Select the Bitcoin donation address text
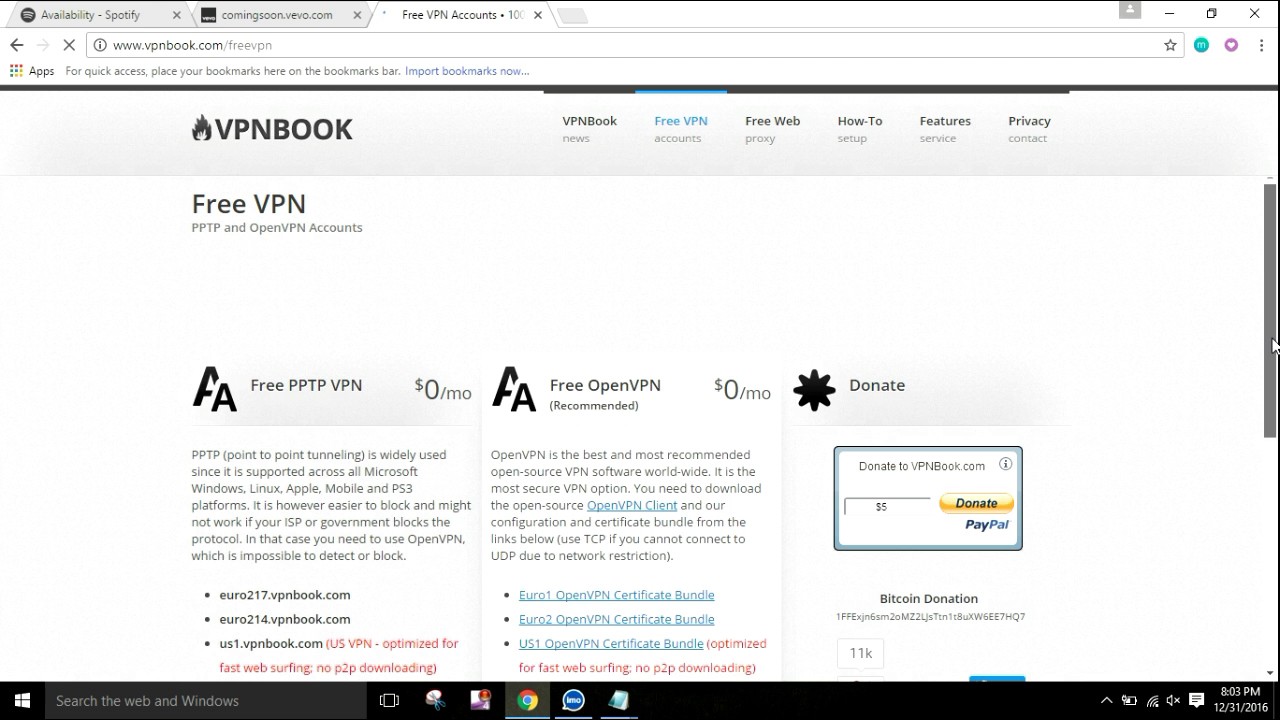 [930, 617]
